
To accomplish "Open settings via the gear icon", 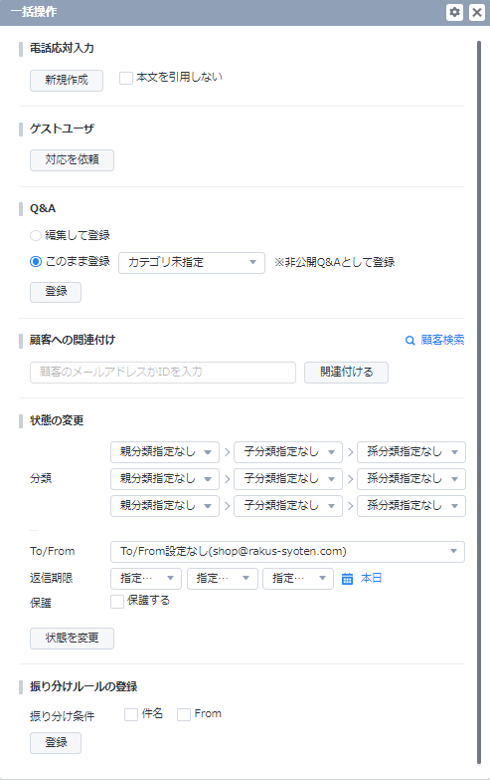I will (x=454, y=12).
